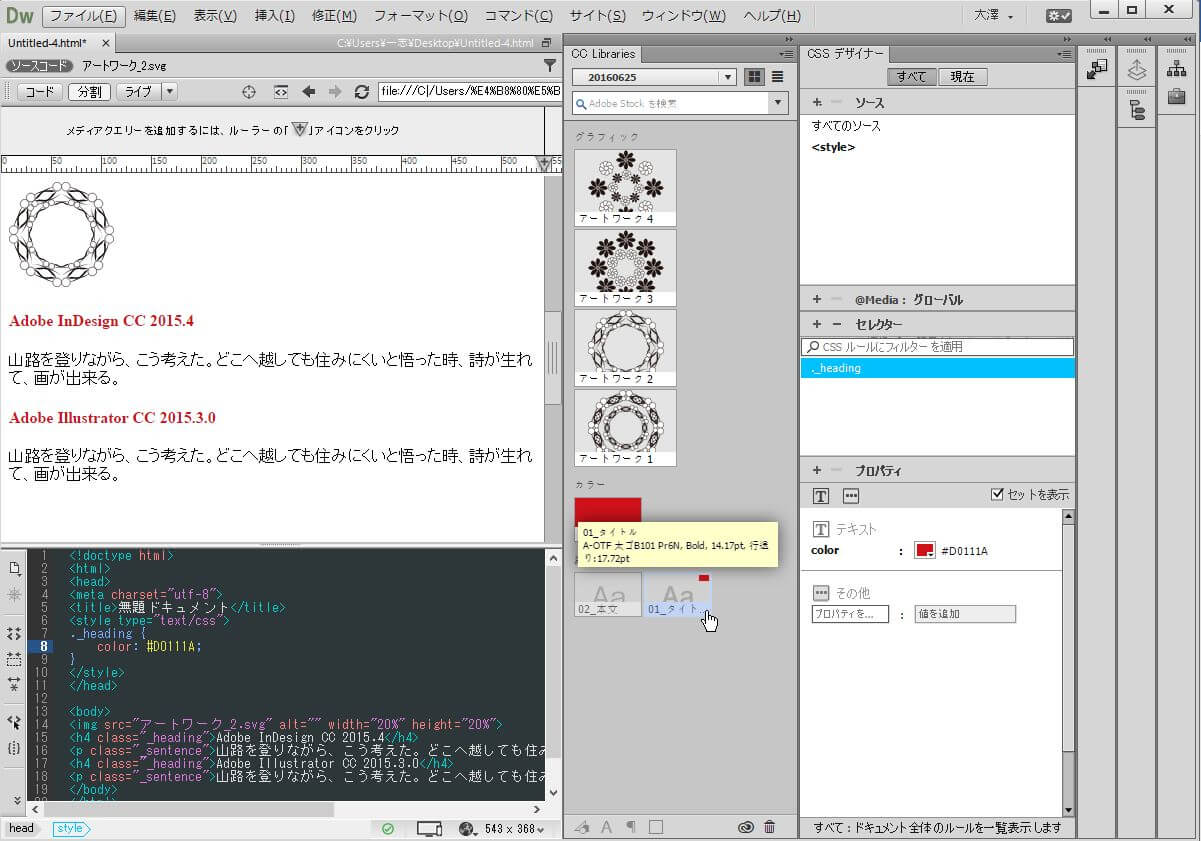Select the 現在 mode button in CSS Designer
The image size is (1201, 841).
coord(962,77)
